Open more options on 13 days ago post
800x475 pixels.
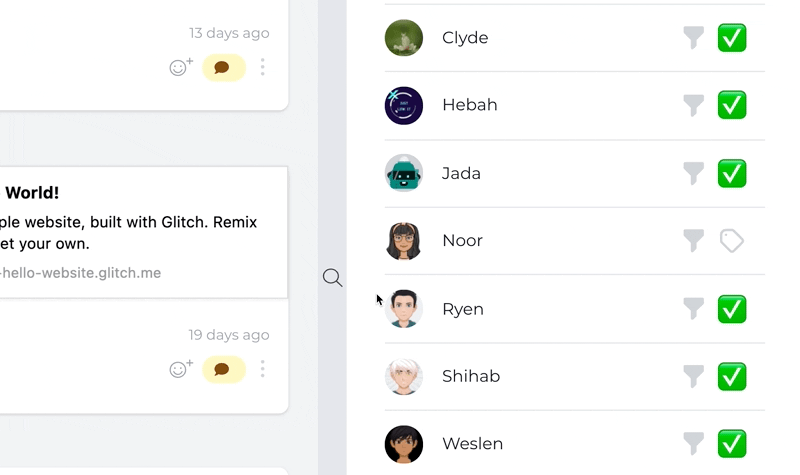(x=263, y=68)
